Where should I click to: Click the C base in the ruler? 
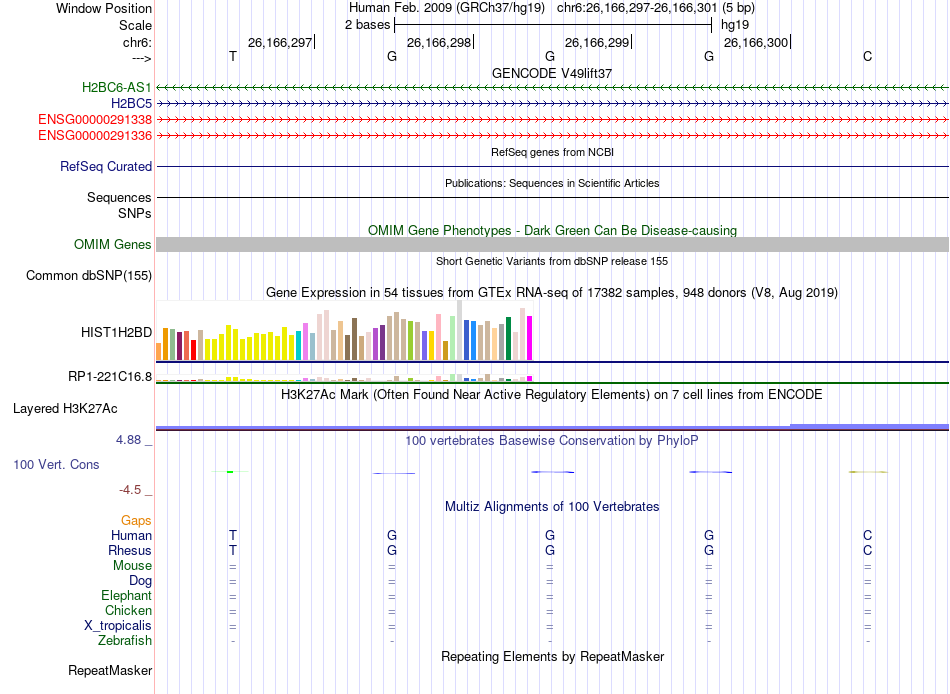pyautogui.click(x=868, y=56)
